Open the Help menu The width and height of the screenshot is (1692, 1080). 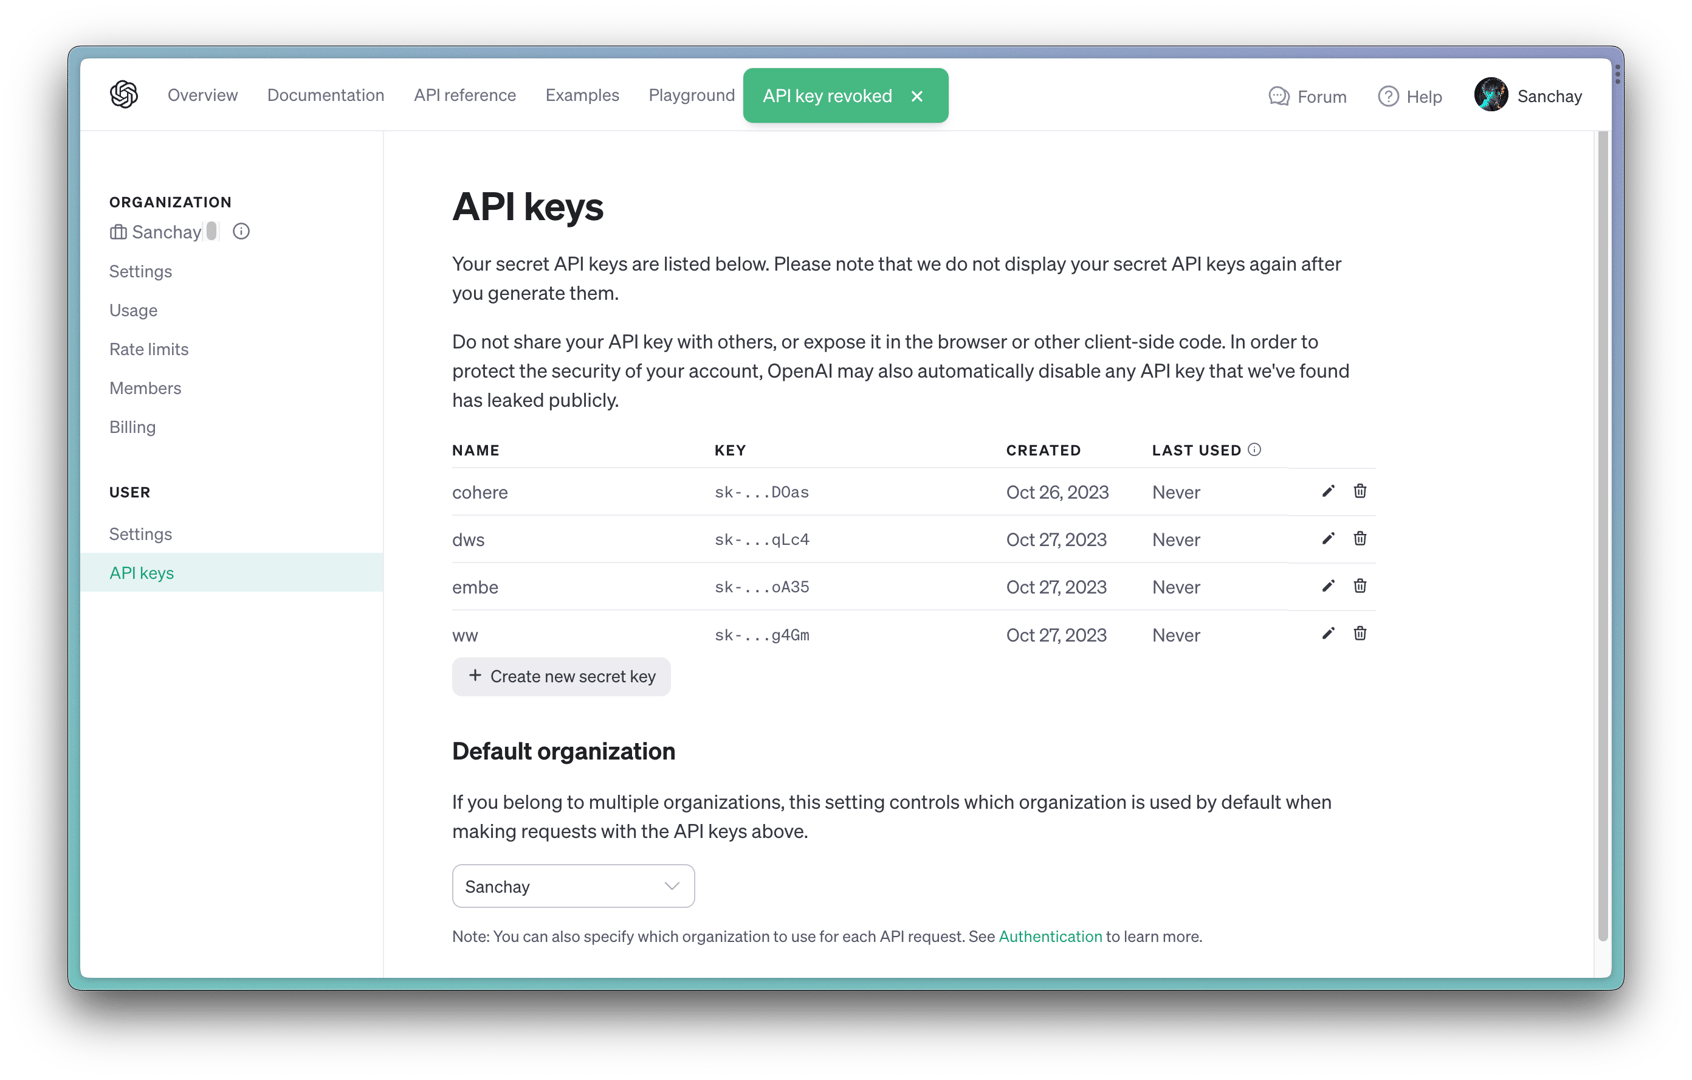(1410, 96)
